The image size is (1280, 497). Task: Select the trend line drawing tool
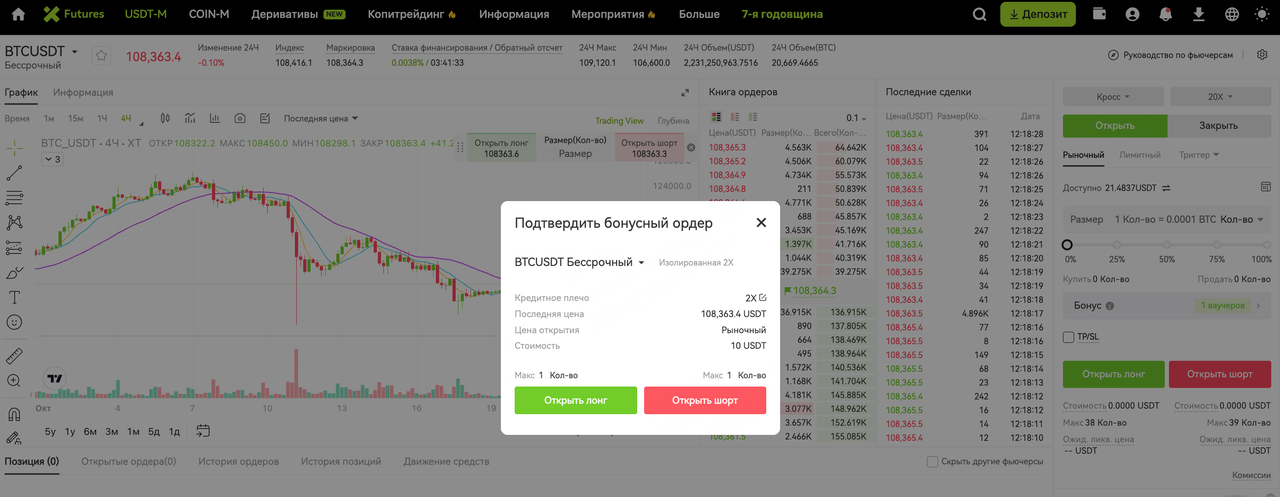point(14,173)
